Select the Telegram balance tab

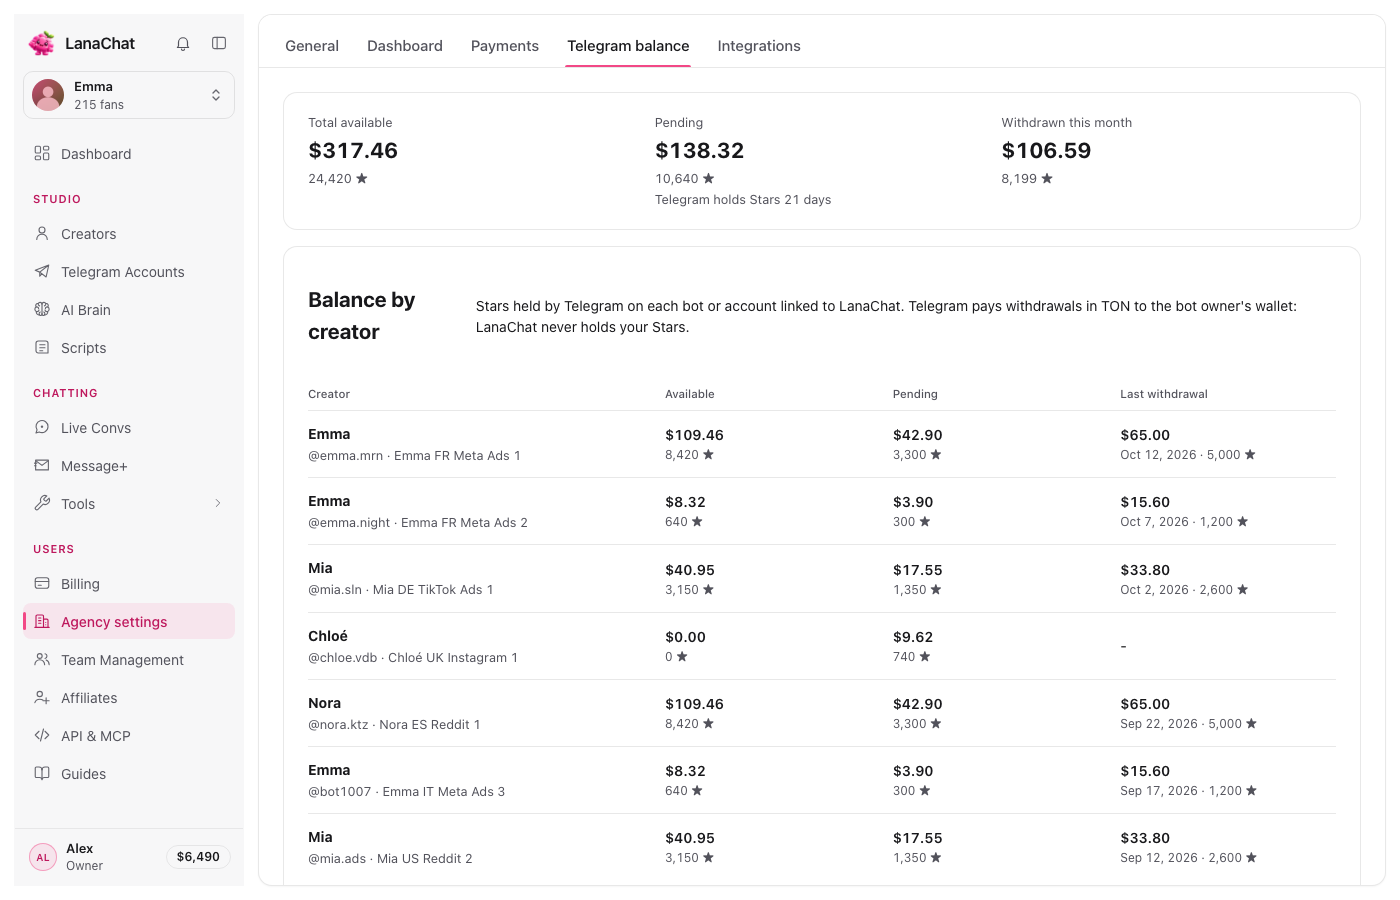coord(628,46)
